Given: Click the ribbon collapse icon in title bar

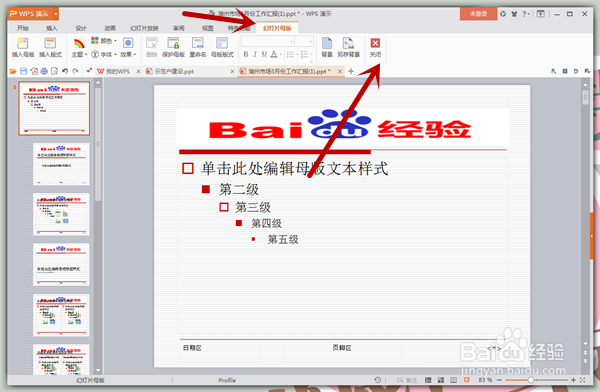Looking at the screenshot, I should (x=540, y=14).
